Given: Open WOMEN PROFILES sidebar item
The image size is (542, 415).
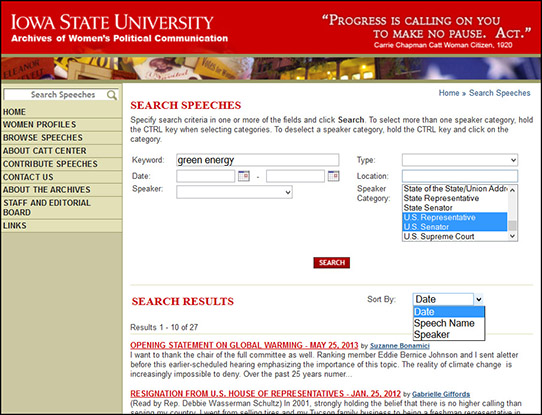Looking at the screenshot, I should pyautogui.click(x=62, y=124).
